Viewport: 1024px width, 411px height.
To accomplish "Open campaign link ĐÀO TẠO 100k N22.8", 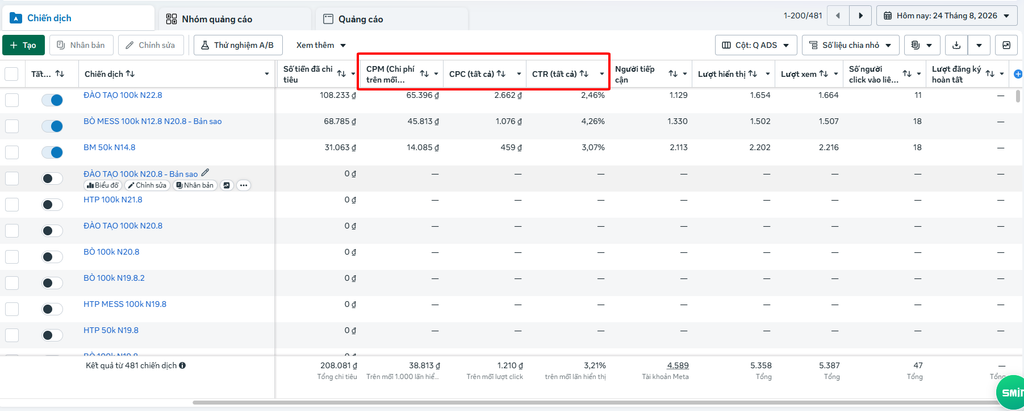I will [123, 95].
